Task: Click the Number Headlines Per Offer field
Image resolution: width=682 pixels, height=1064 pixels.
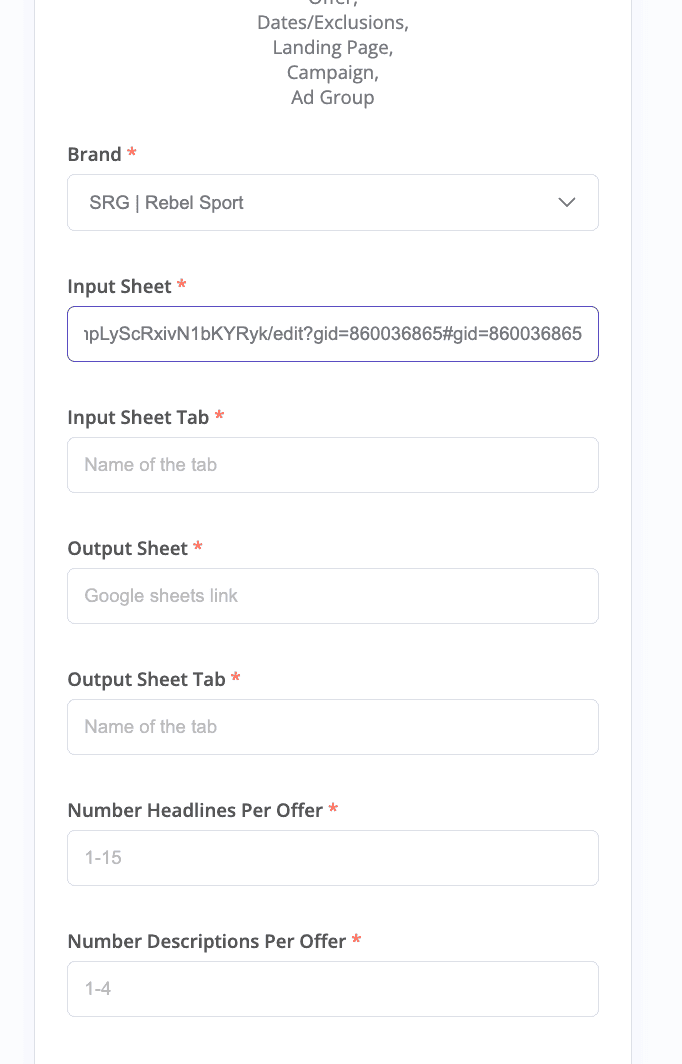Action: point(332,858)
